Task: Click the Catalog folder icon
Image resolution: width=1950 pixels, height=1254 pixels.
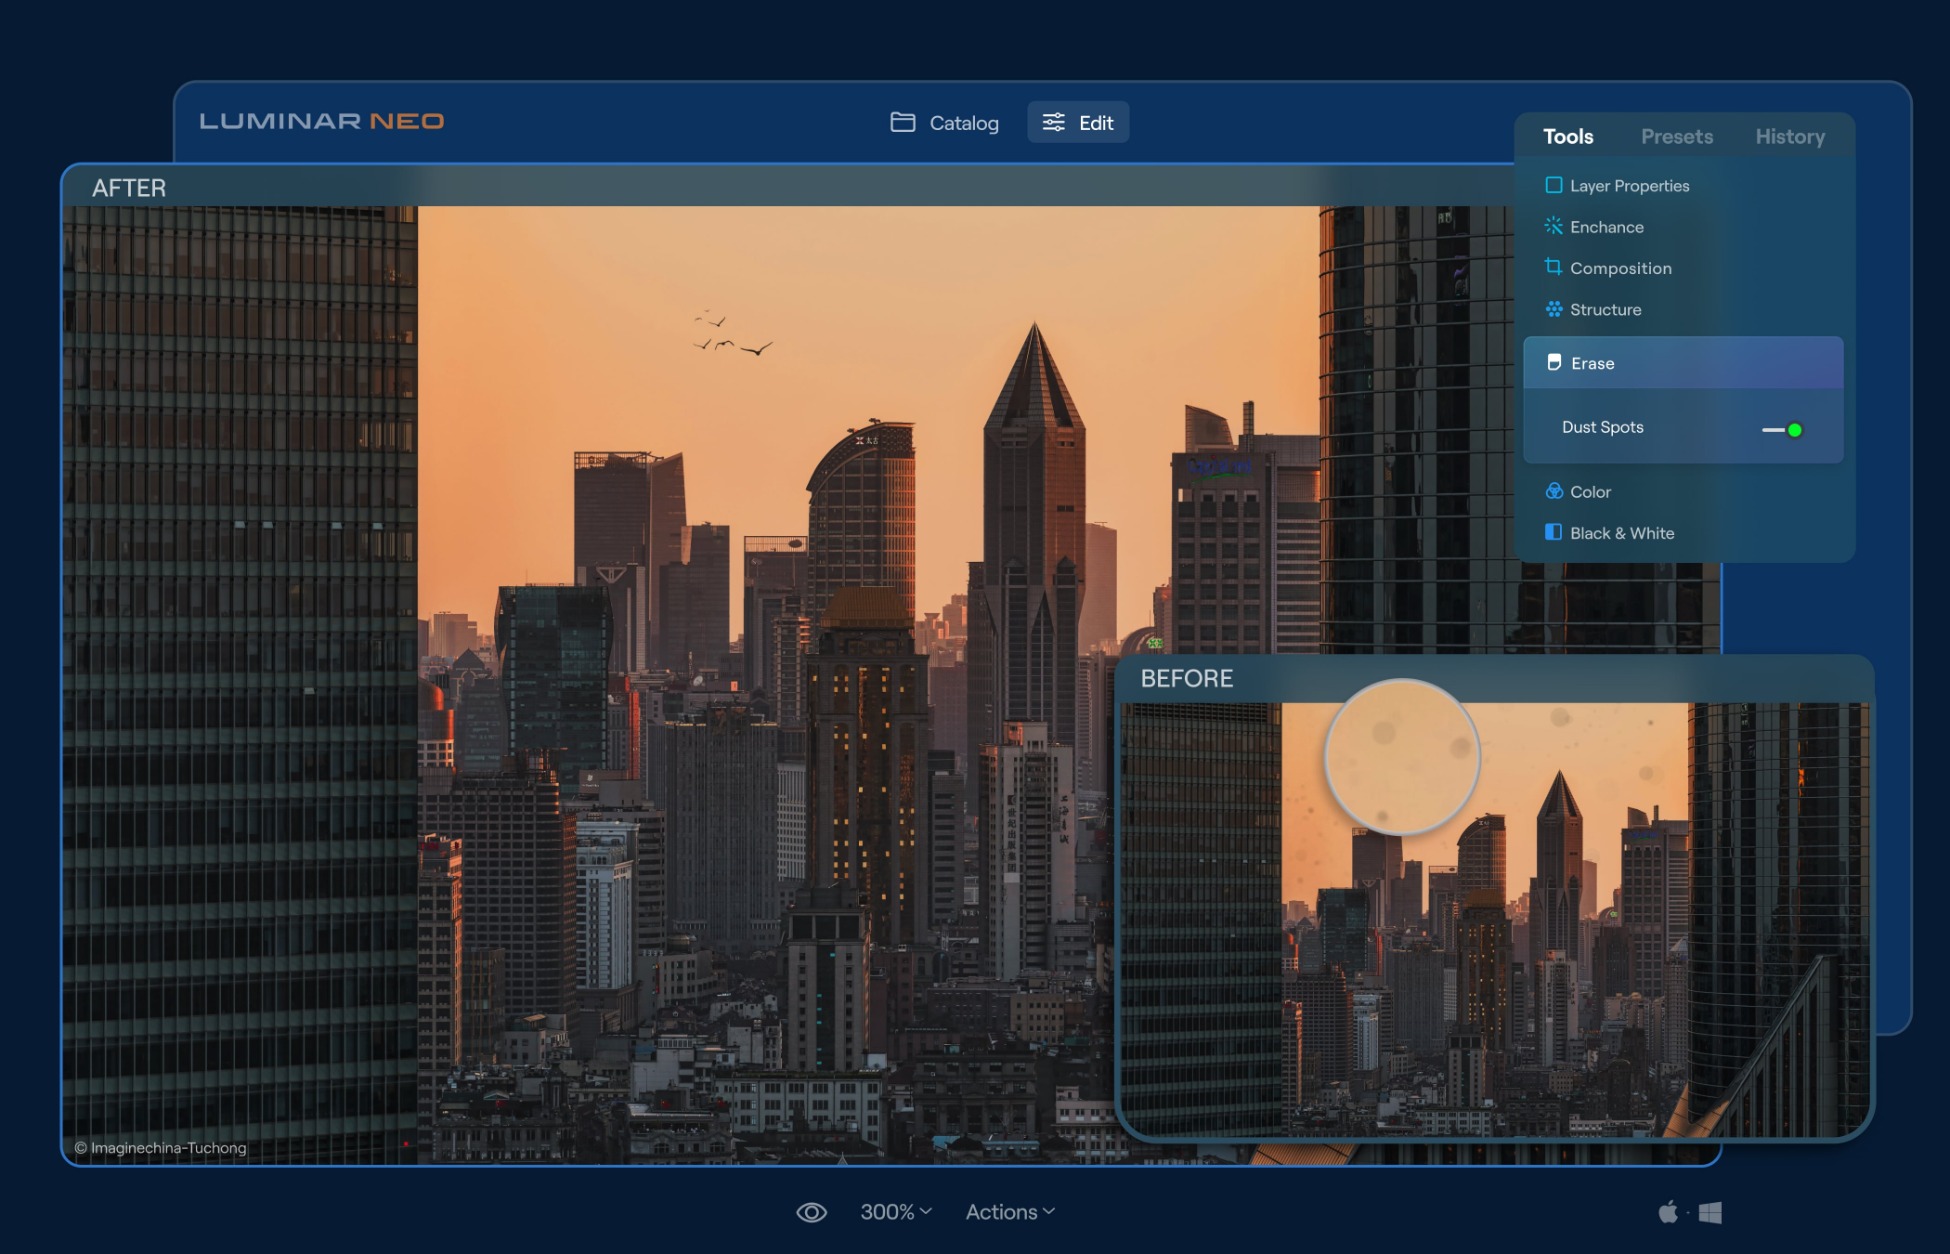Action: click(902, 122)
